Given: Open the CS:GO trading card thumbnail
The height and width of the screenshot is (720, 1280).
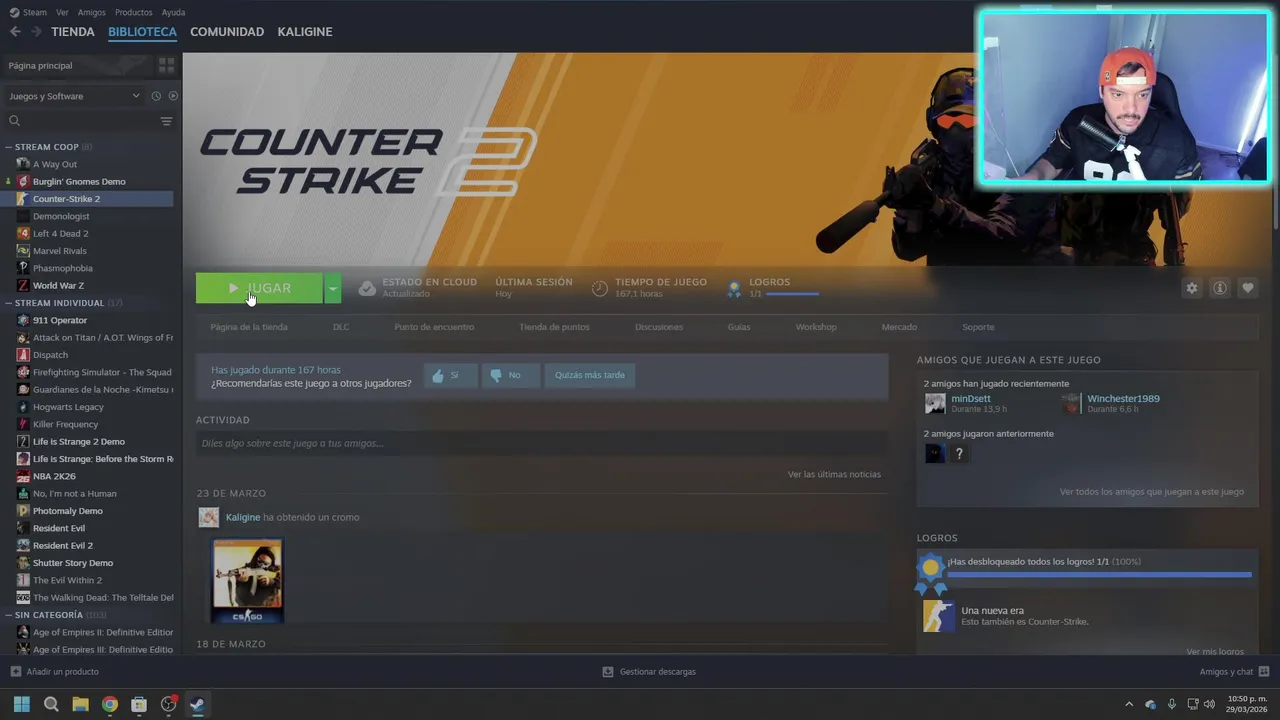Looking at the screenshot, I should (248, 581).
